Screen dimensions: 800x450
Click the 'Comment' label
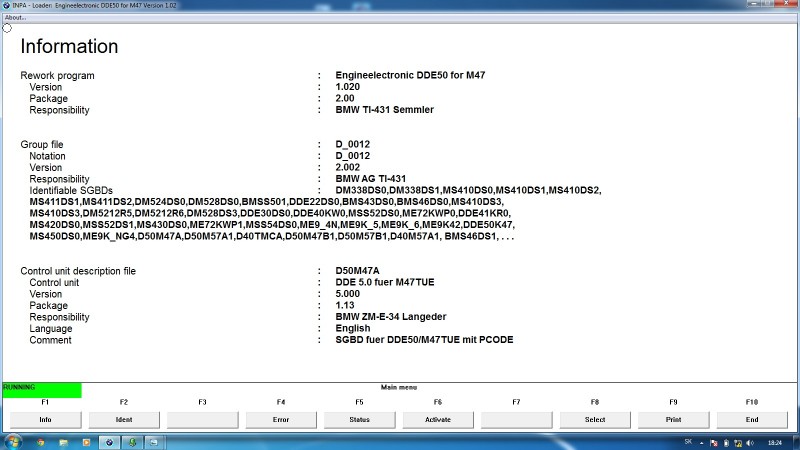point(51,340)
